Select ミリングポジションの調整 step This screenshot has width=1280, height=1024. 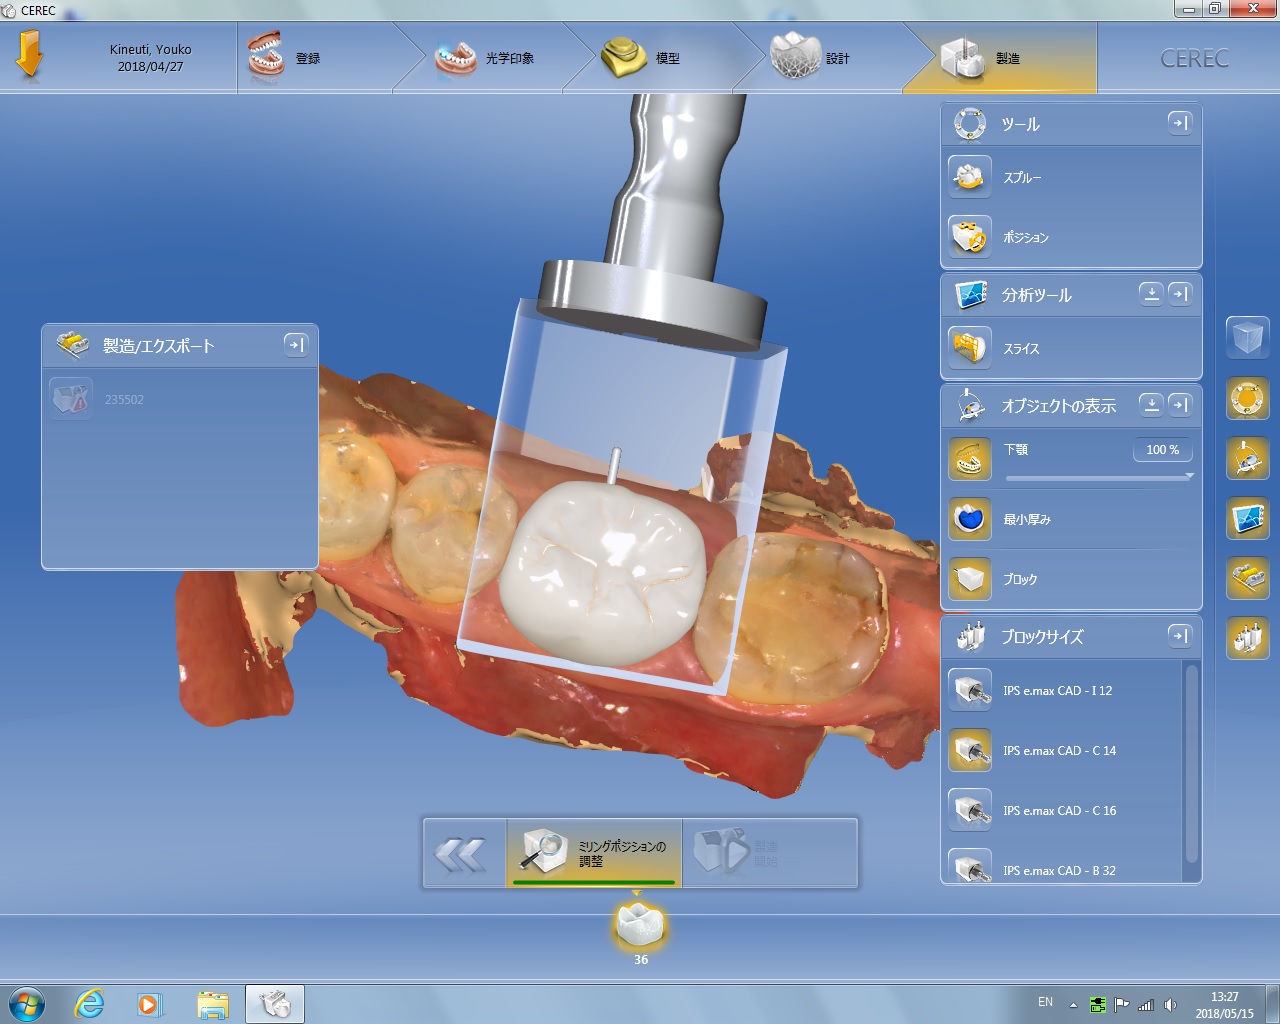[x=594, y=853]
